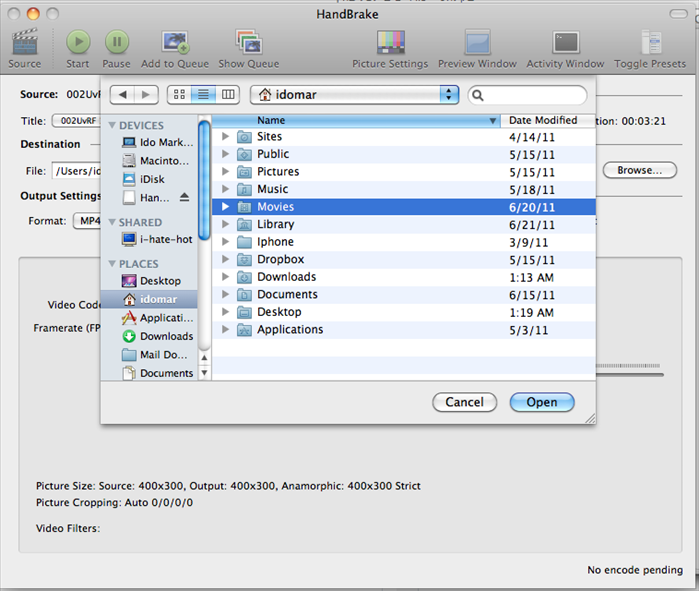Select the Han... volume in sidebar
Viewport: 699px width, 591px height.
tap(150, 197)
